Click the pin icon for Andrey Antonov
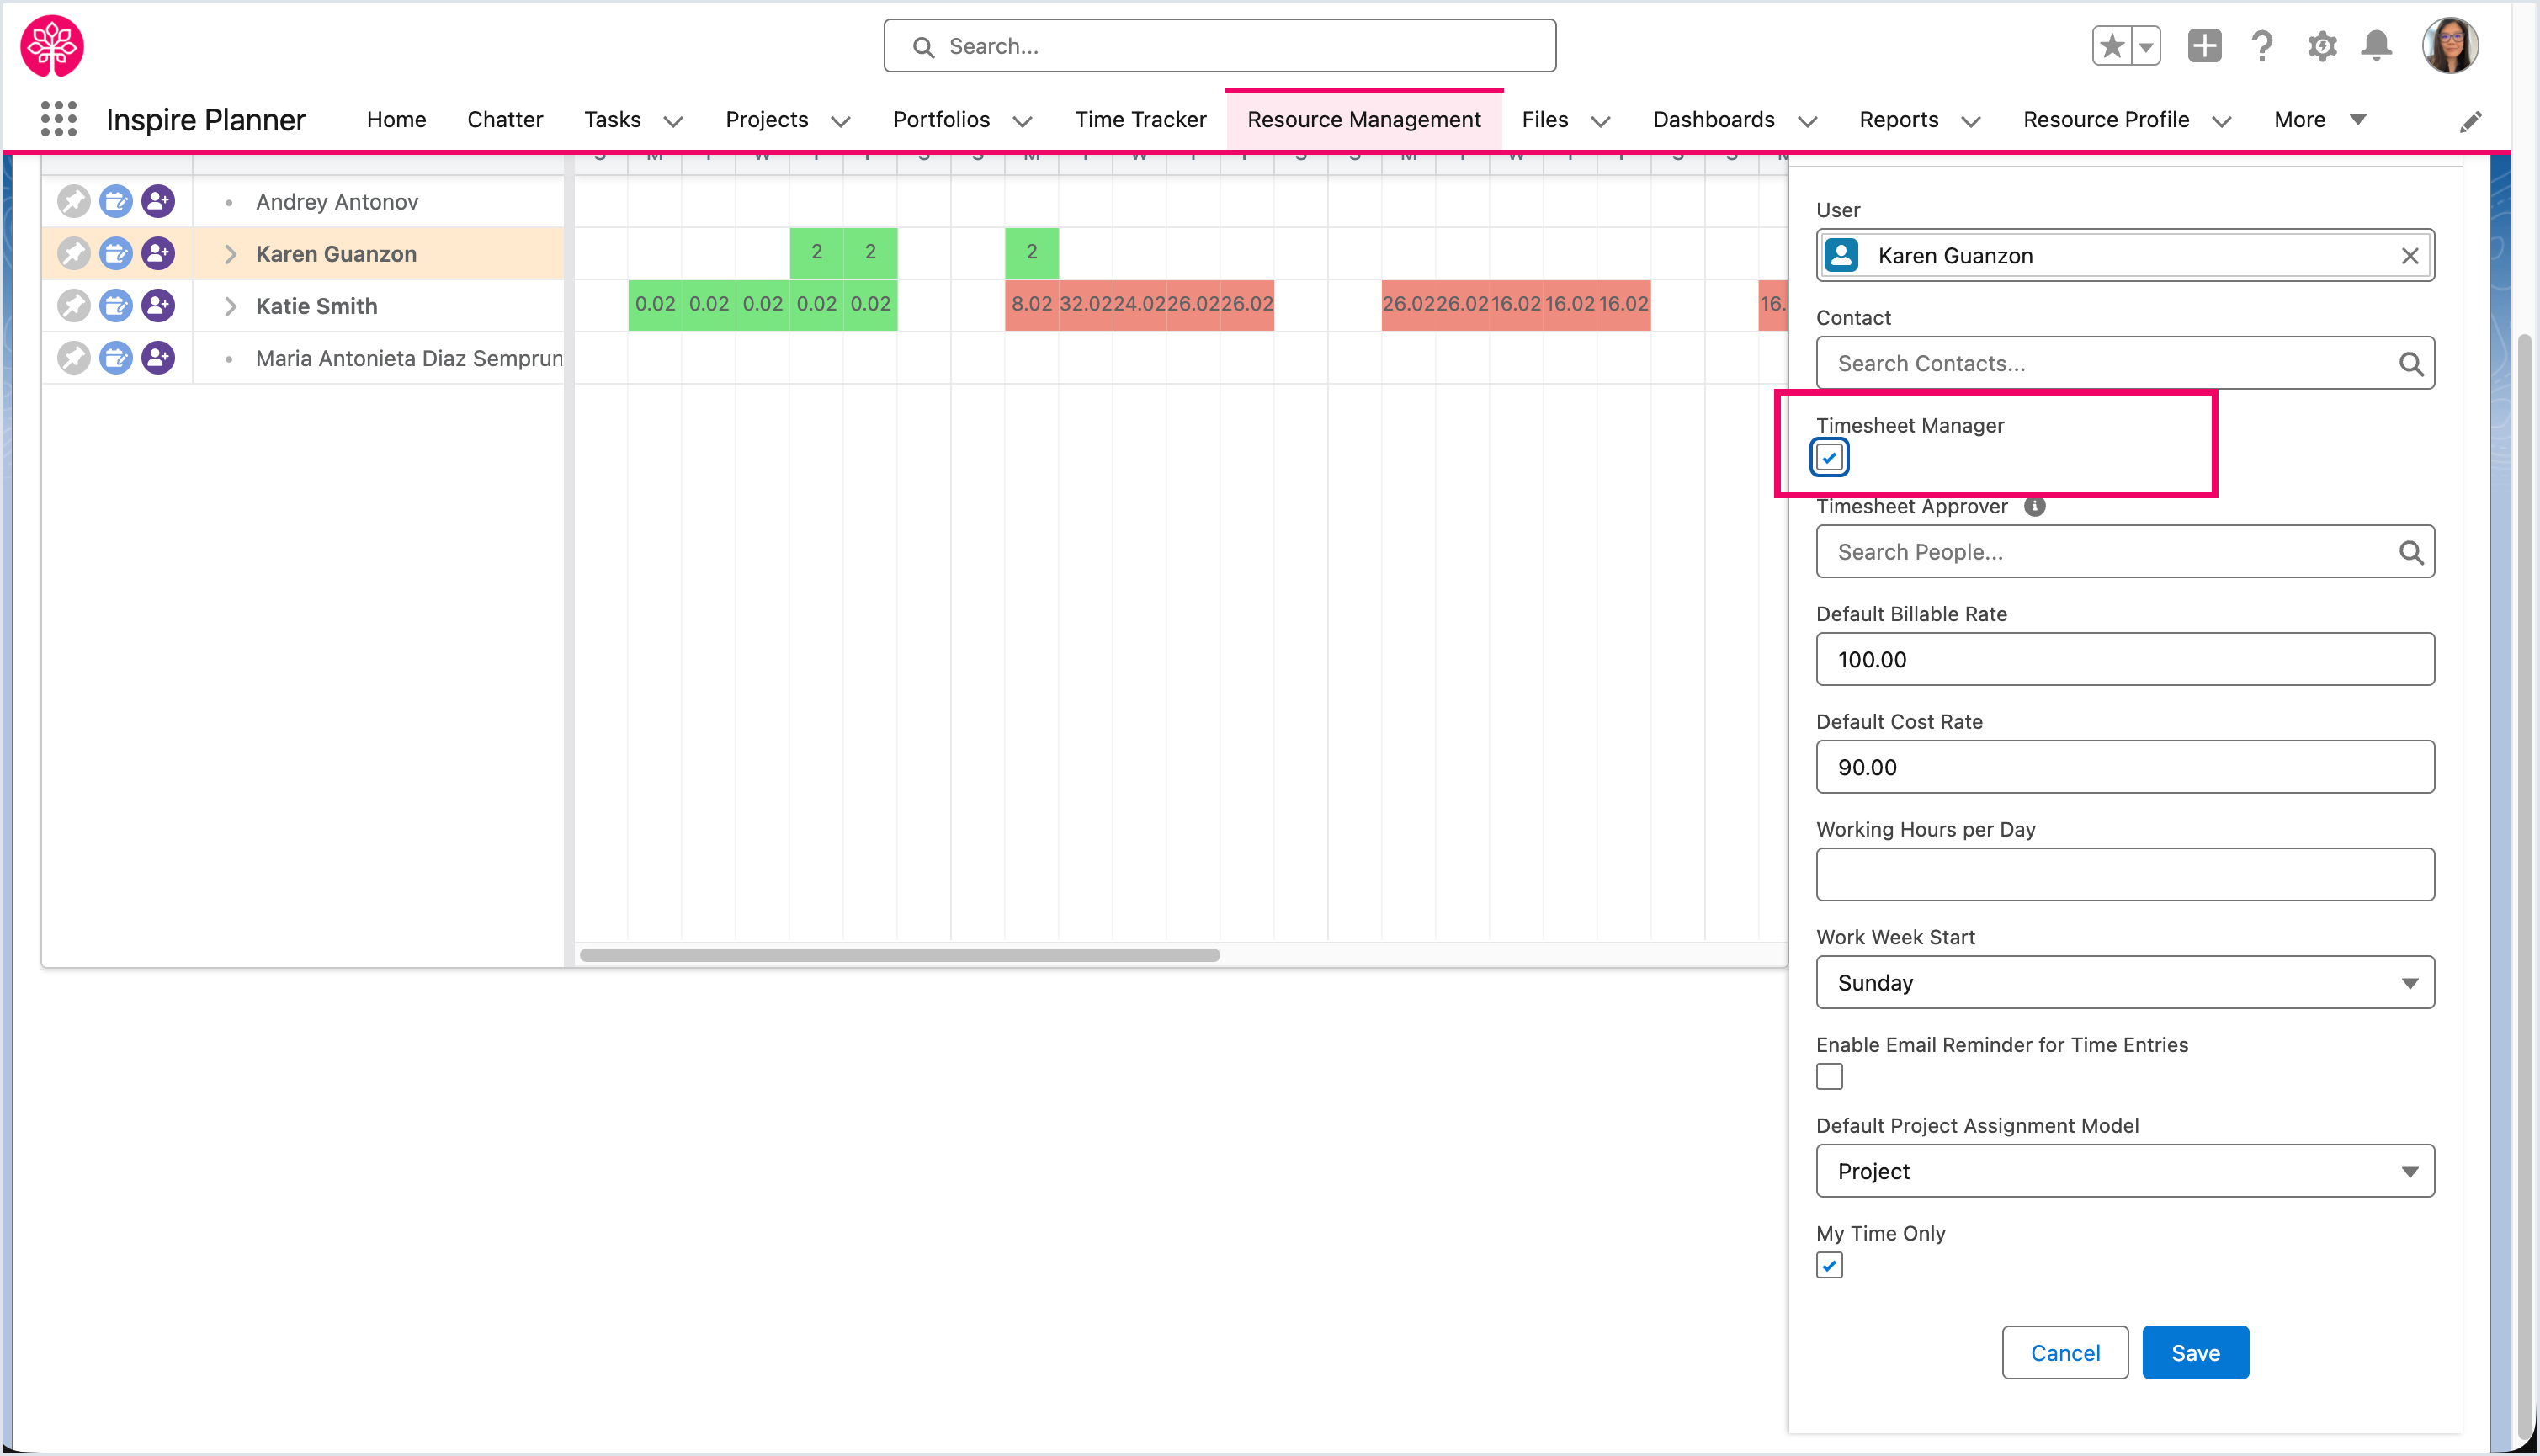Screen dimensions: 2540x1456 73,201
